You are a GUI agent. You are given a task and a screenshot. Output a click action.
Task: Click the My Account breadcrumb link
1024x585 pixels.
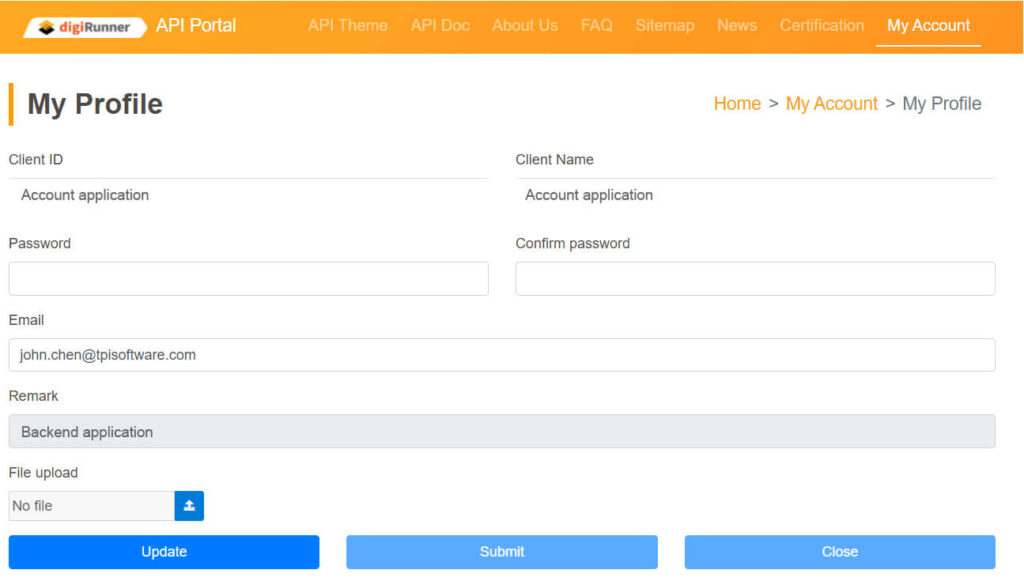pyautogui.click(x=831, y=104)
